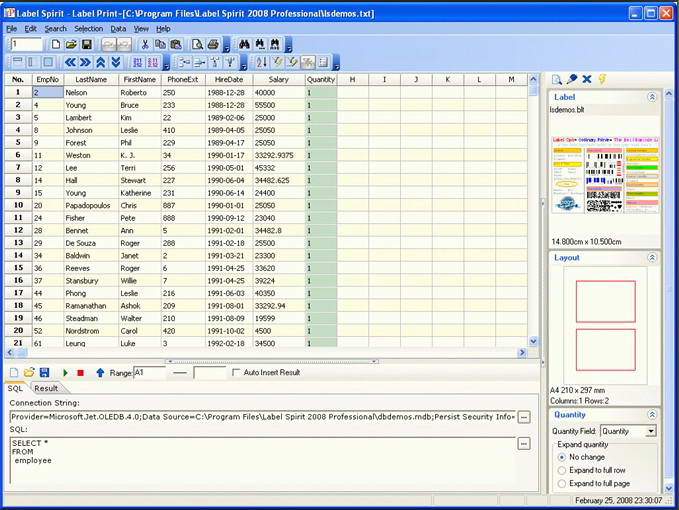679x510 pixels.
Task: Click the new page icon in SQL toolbar
Action: click(x=14, y=373)
